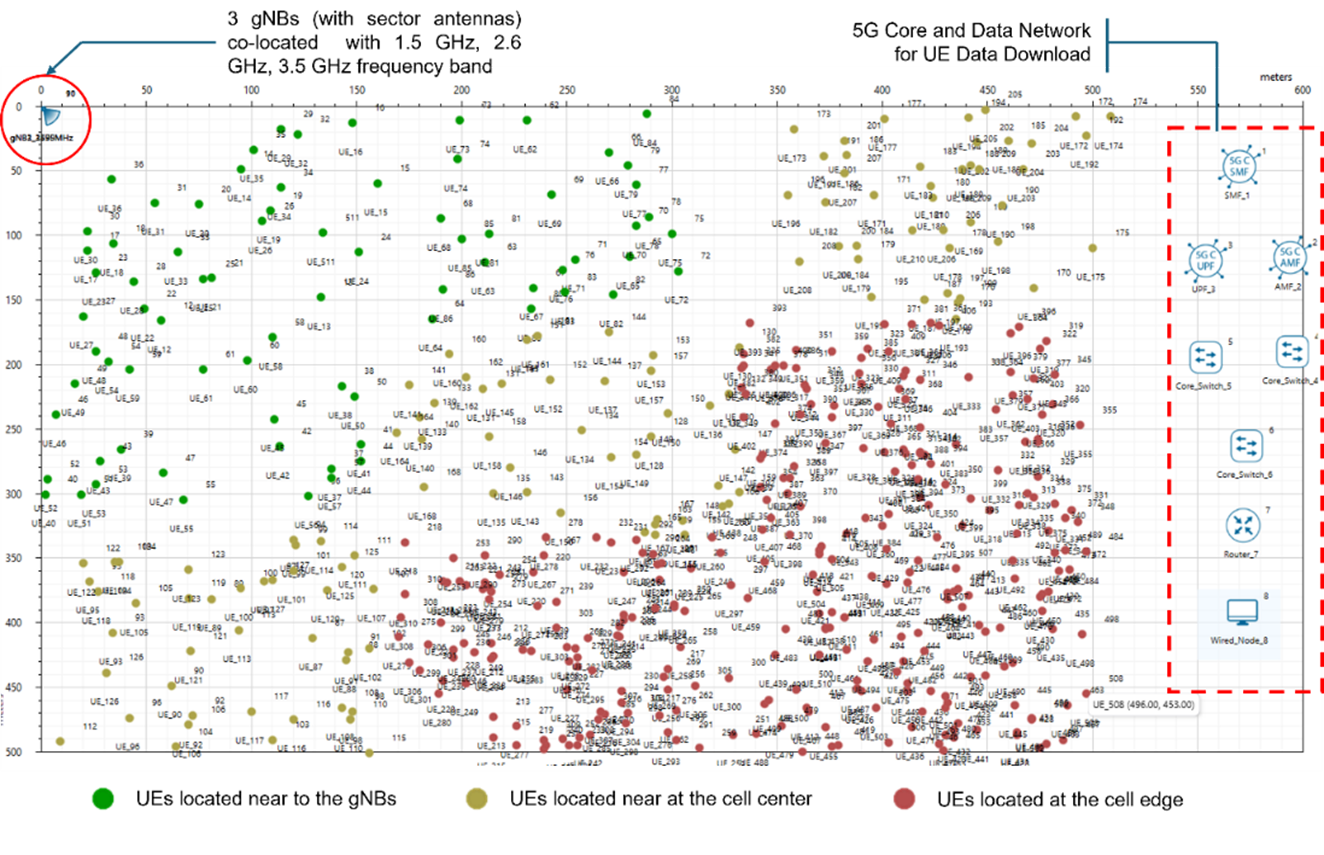Screen dimensions: 1324x855
Task: Select the Core_Switch_5 icon
Action: tap(1207, 356)
